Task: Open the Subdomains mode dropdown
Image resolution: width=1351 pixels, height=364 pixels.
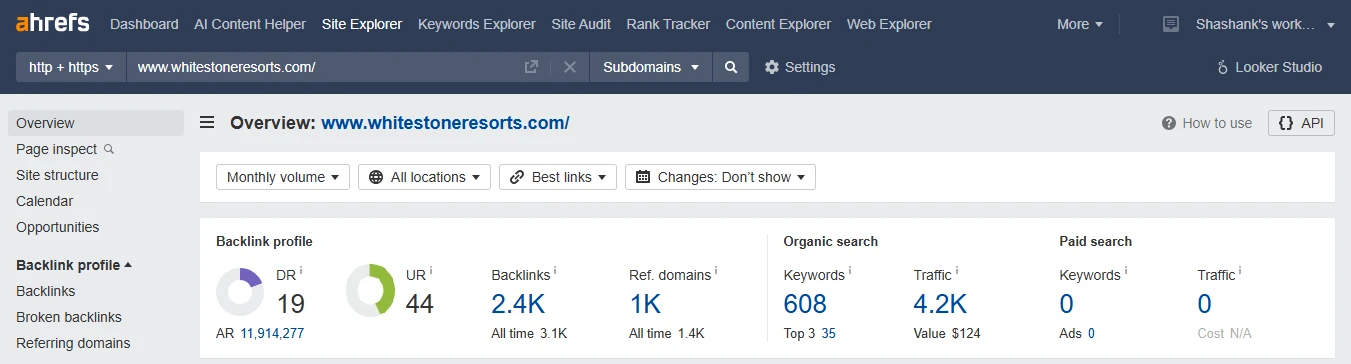Action: (651, 67)
